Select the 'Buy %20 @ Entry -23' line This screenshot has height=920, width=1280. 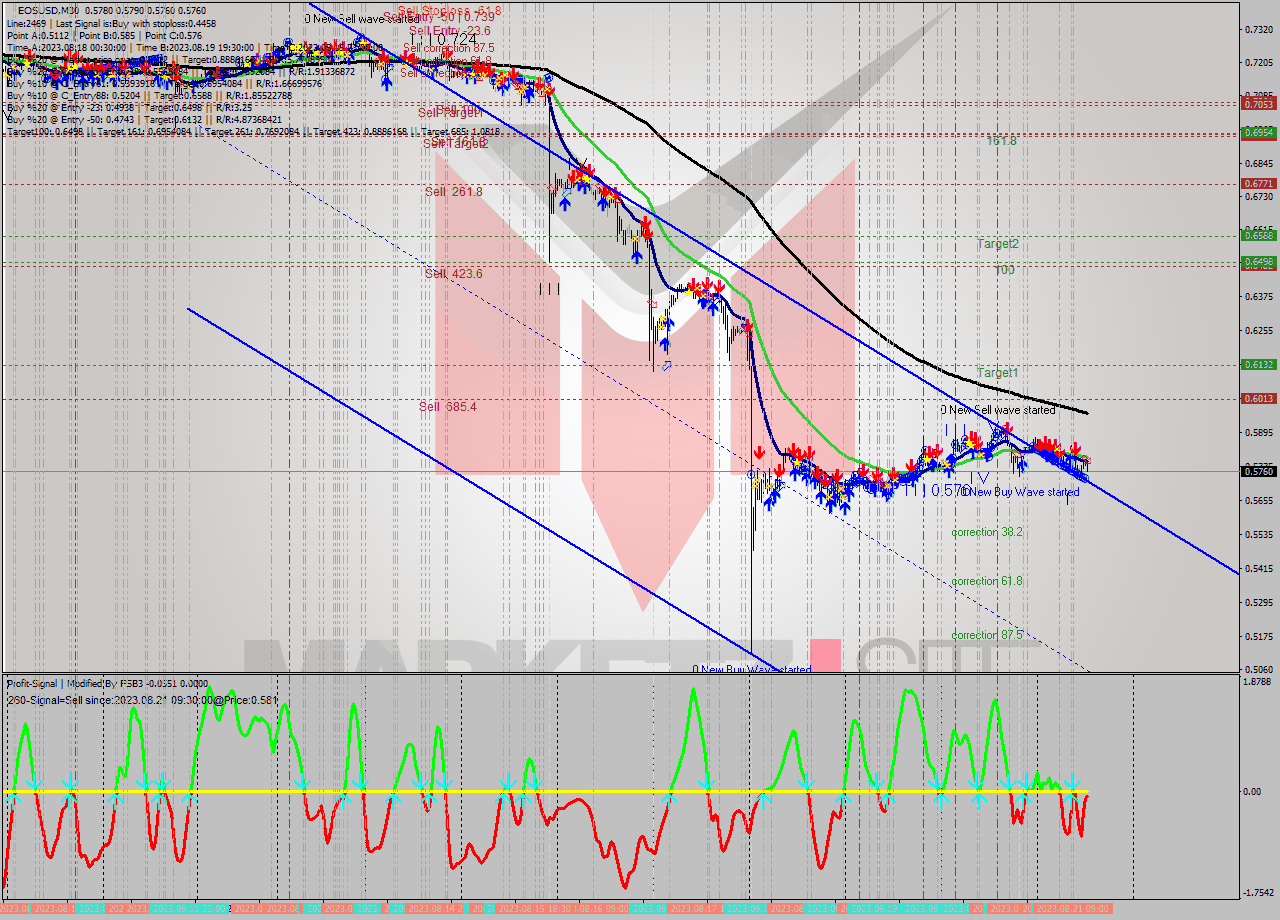coord(128,107)
